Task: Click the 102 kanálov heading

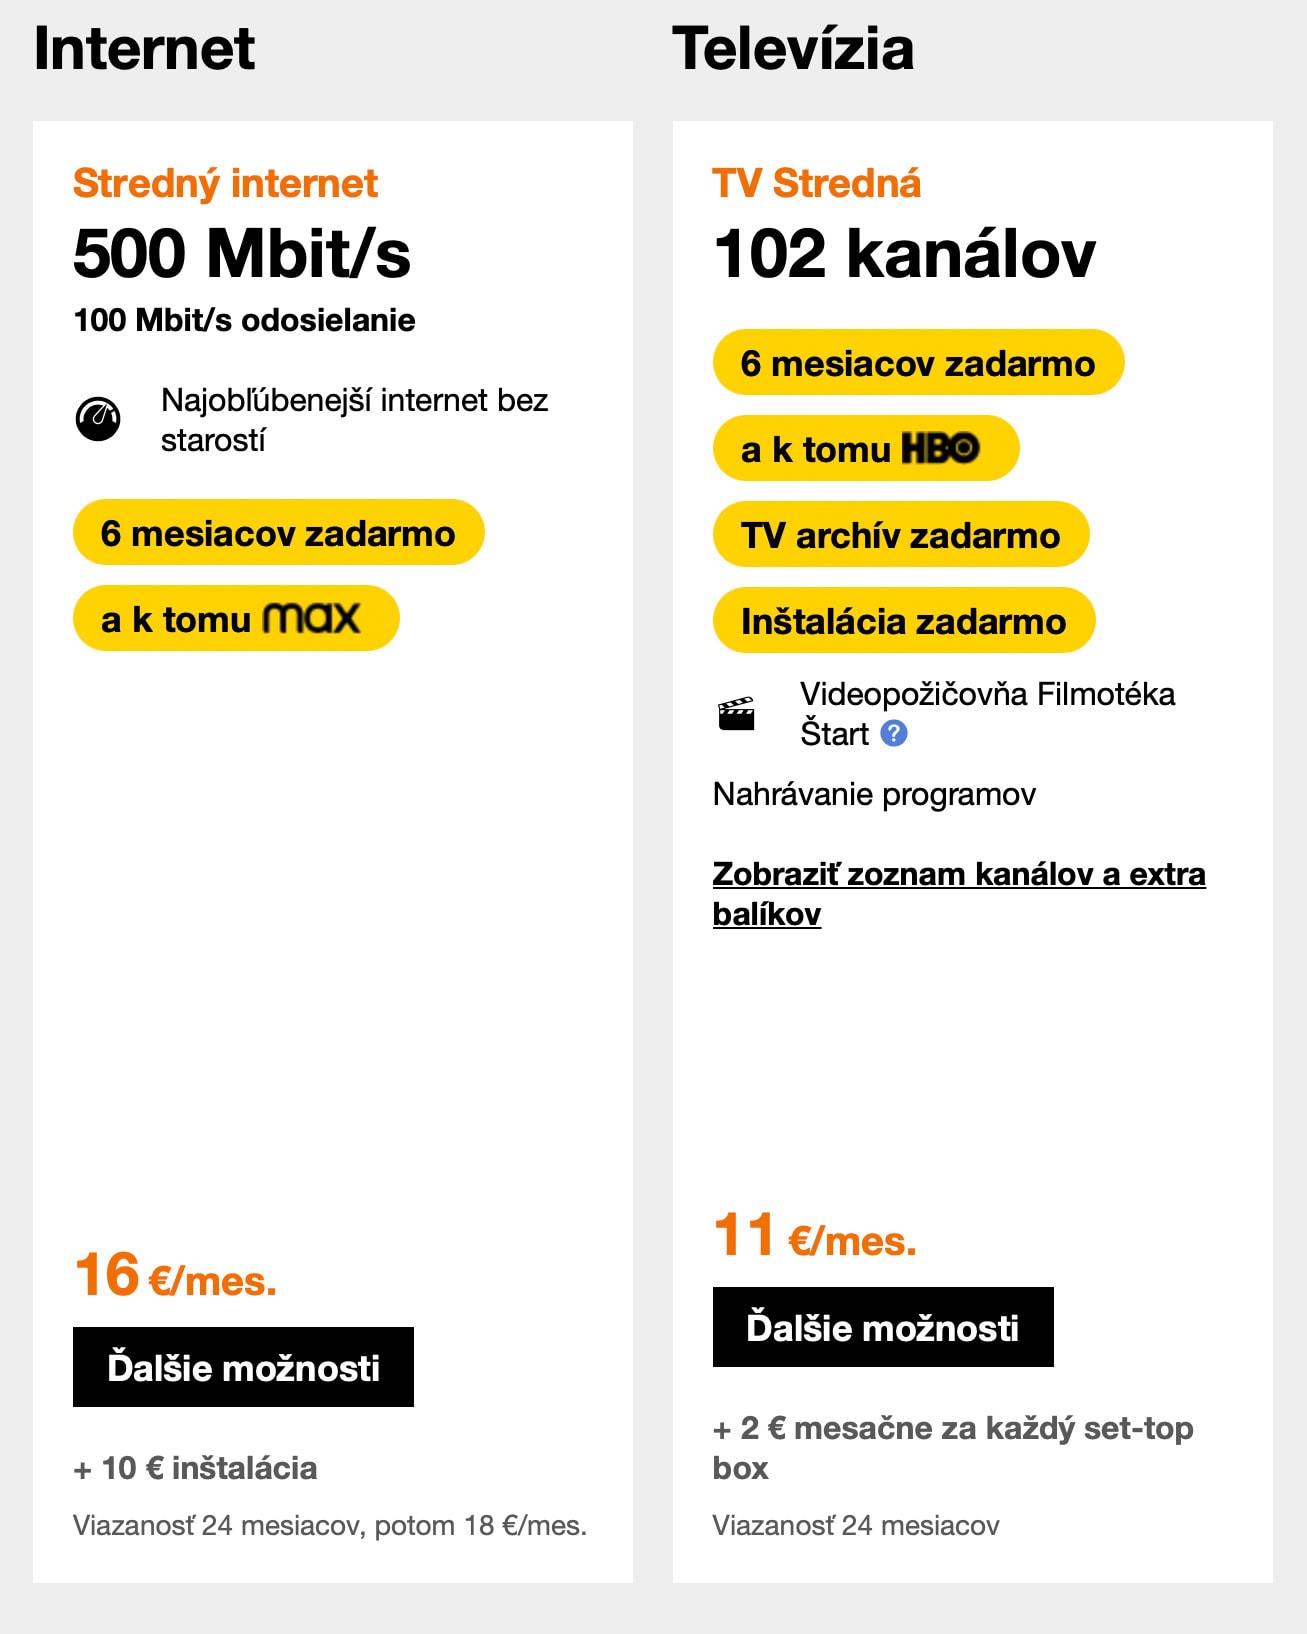Action: (904, 253)
